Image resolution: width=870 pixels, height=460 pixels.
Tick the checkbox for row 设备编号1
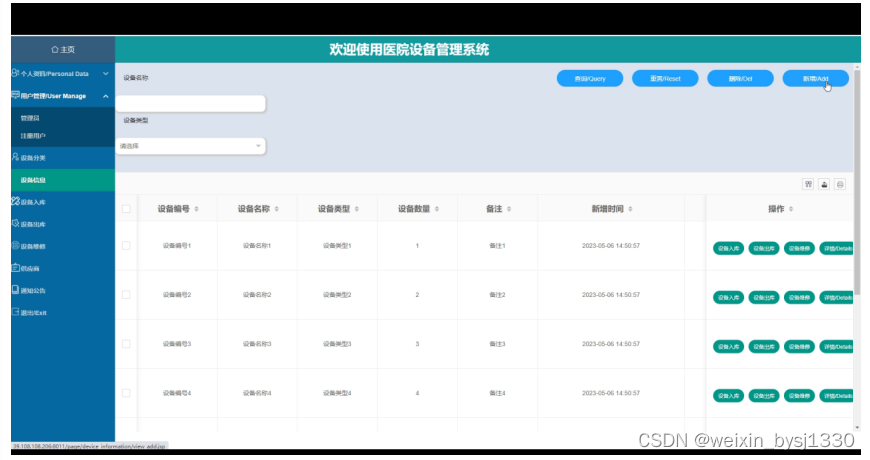126,246
